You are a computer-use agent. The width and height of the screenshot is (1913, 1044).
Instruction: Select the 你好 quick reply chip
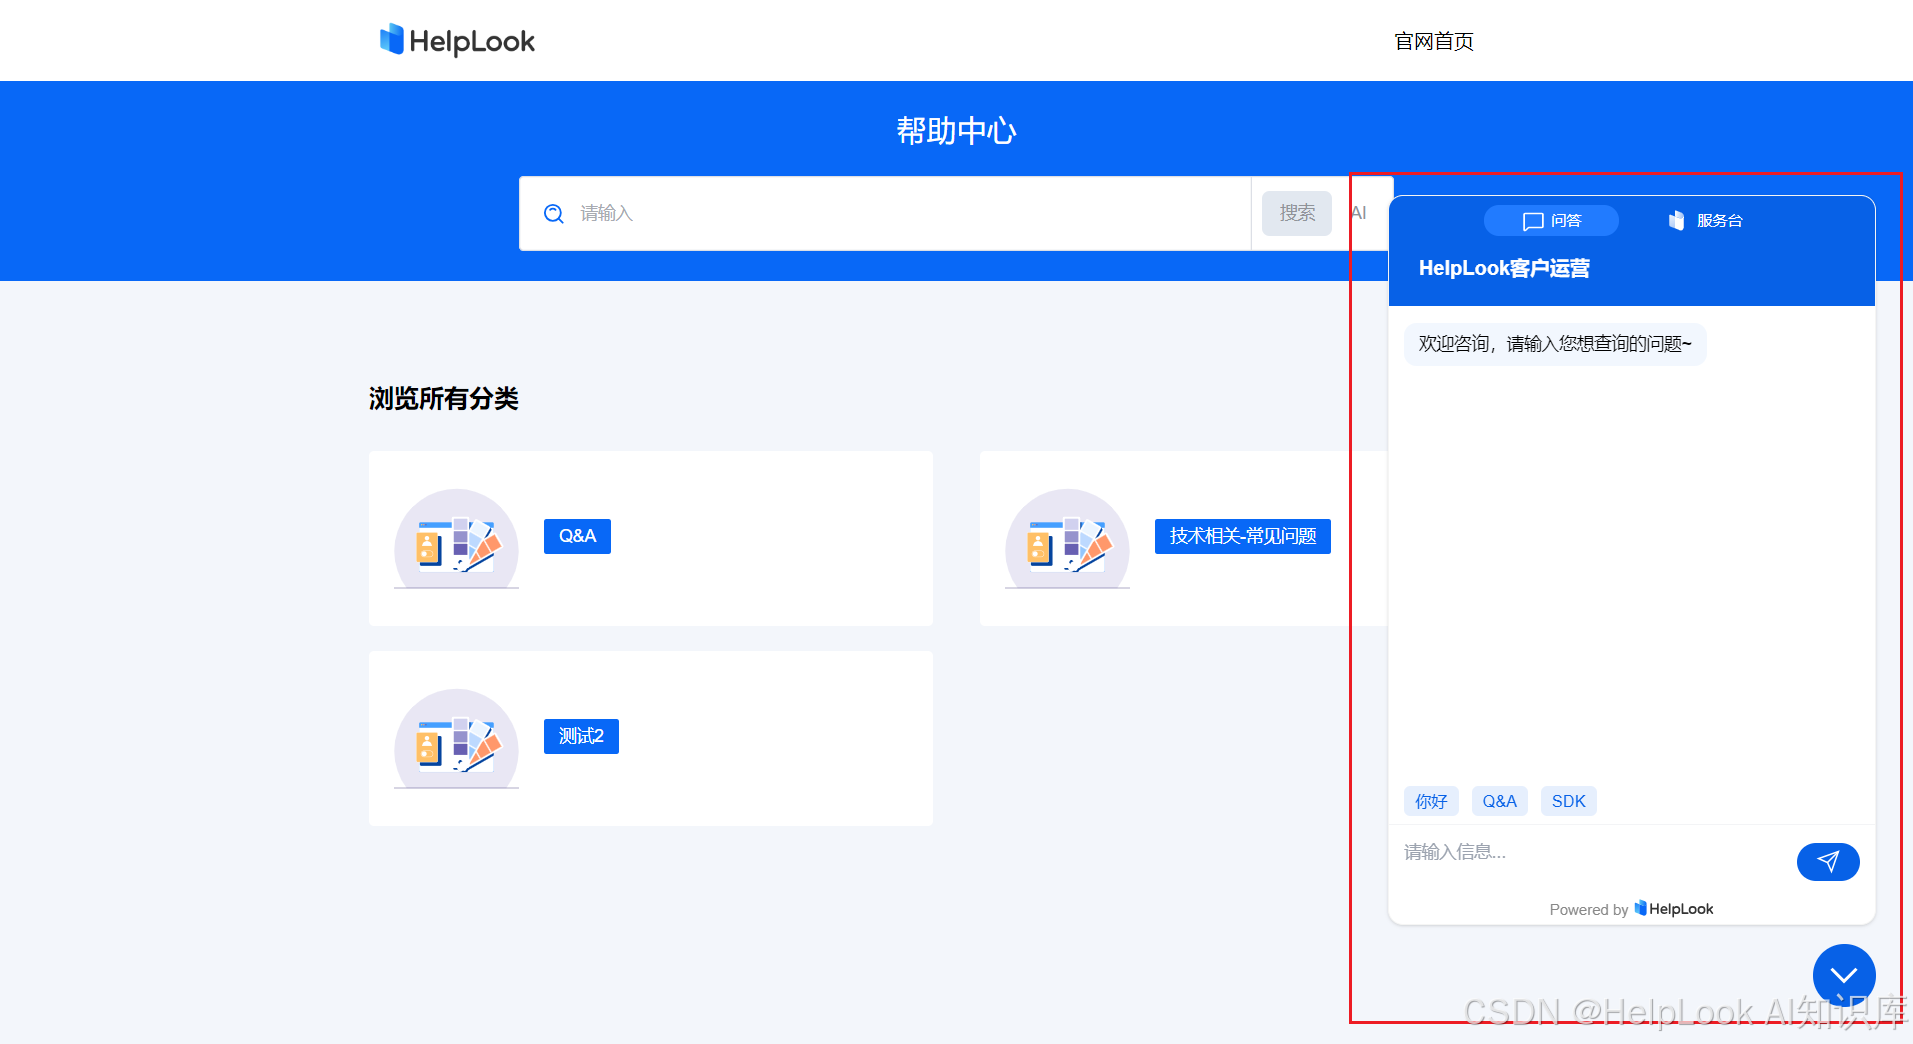[x=1431, y=801]
